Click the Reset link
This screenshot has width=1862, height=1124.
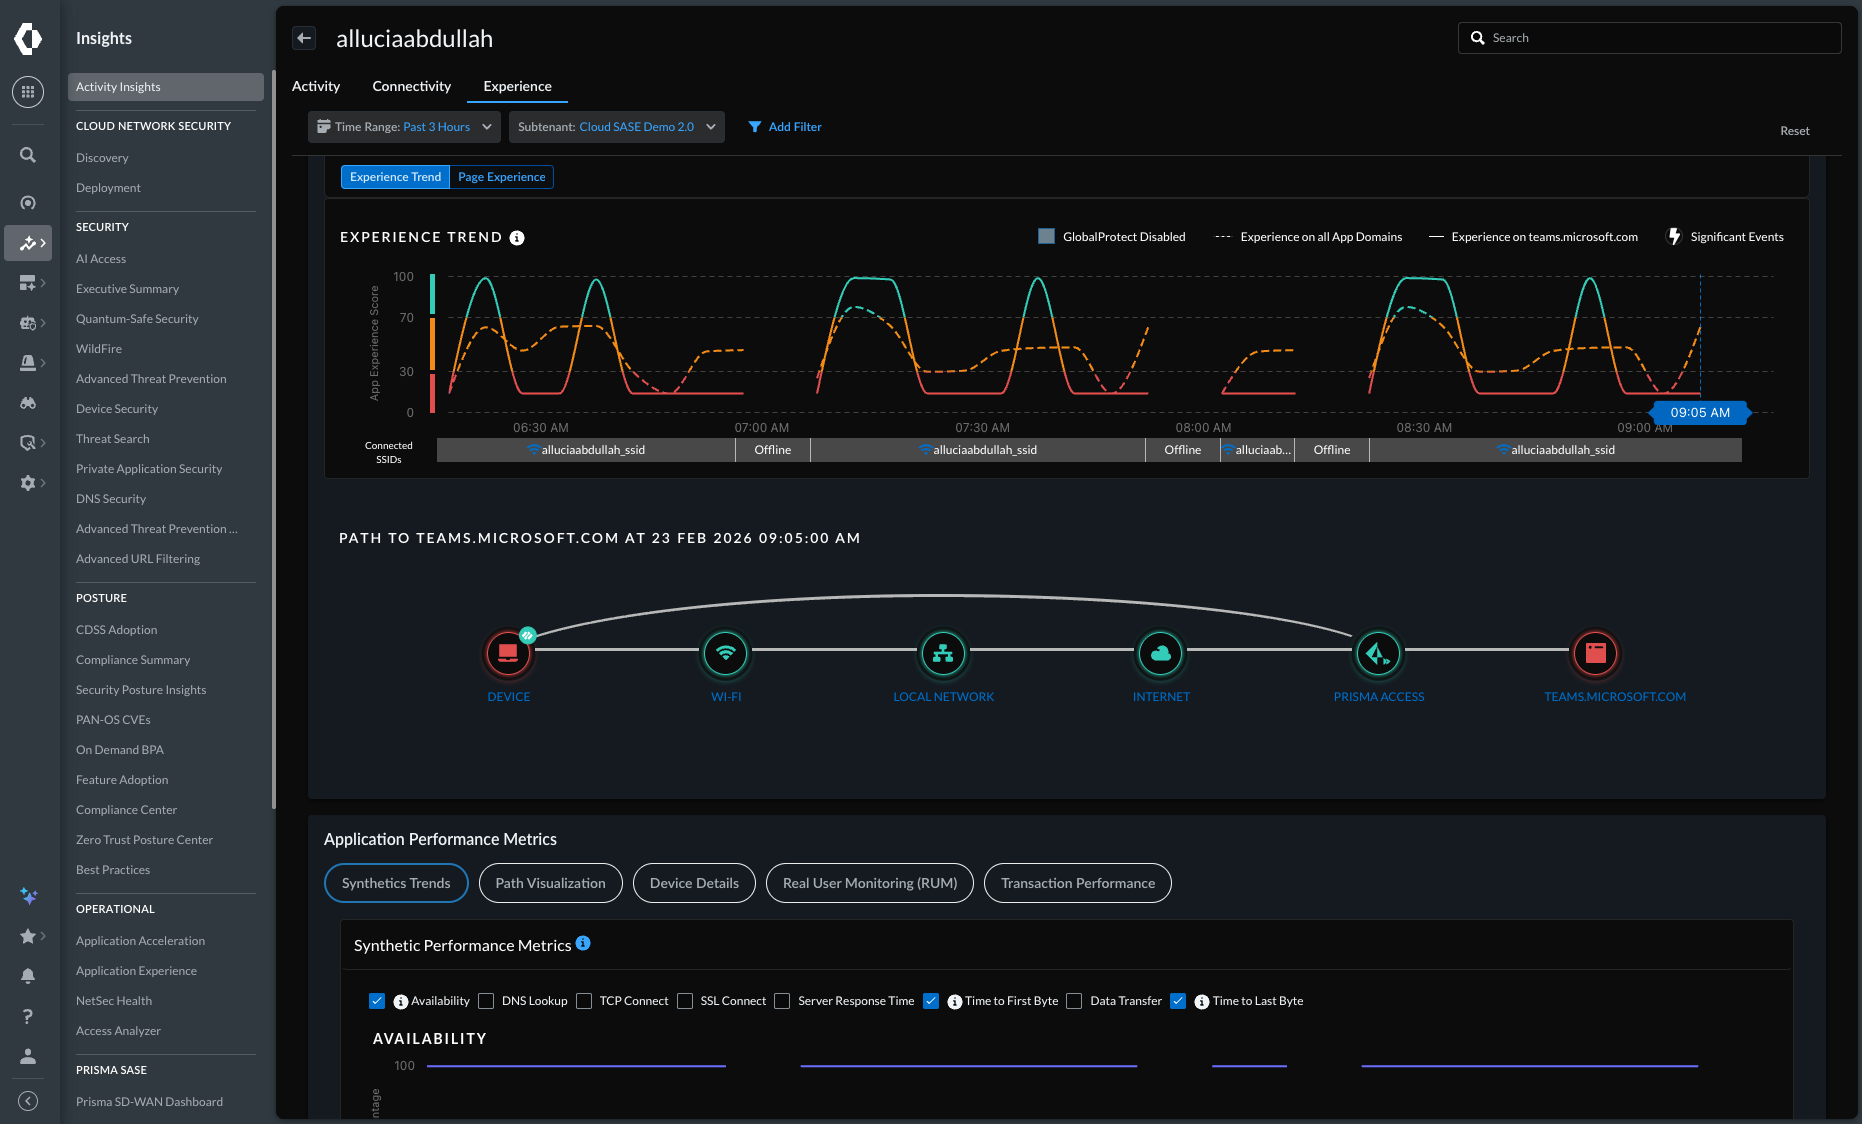(x=1794, y=131)
